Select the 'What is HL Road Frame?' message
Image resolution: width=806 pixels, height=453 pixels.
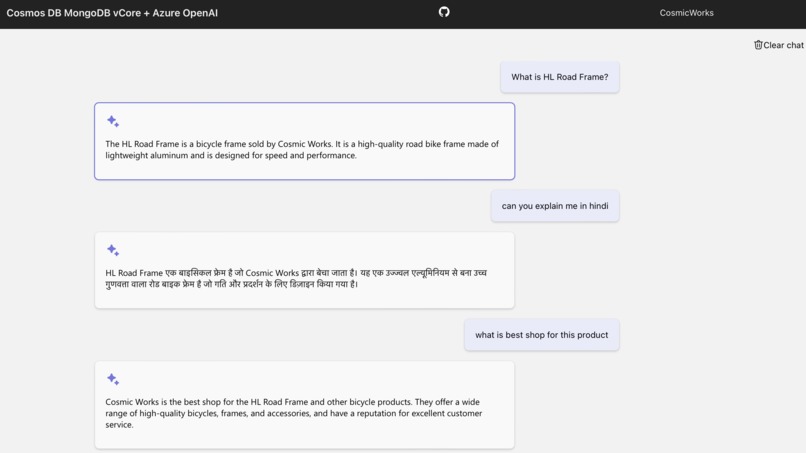(x=559, y=77)
